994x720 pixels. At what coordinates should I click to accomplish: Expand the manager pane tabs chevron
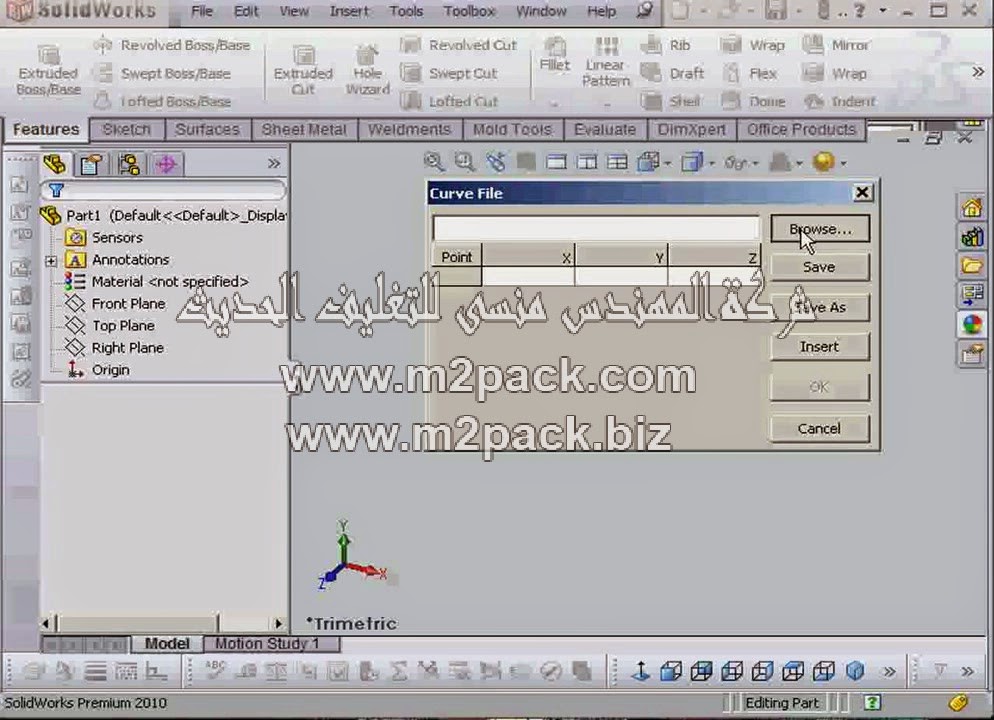tap(274, 164)
